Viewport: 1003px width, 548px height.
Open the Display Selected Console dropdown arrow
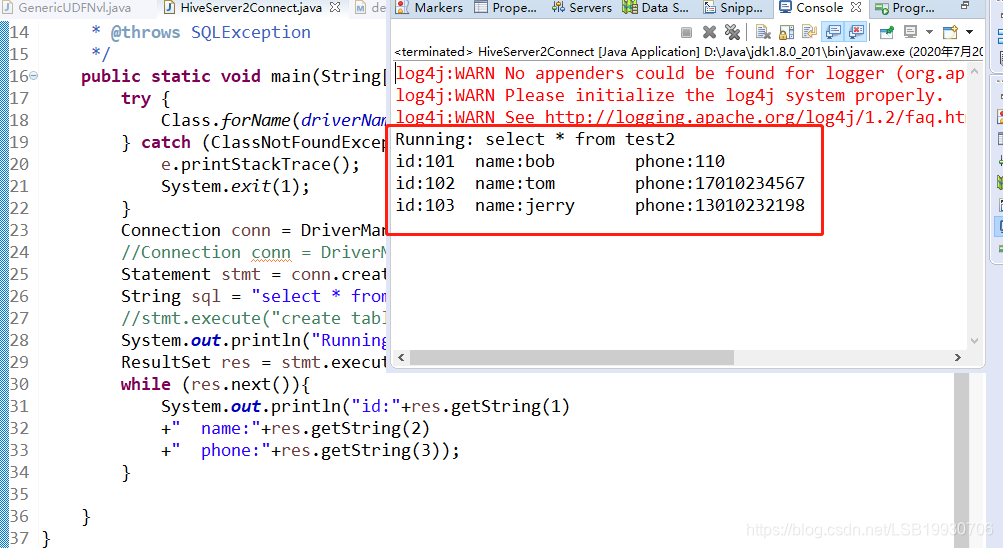(x=929, y=32)
